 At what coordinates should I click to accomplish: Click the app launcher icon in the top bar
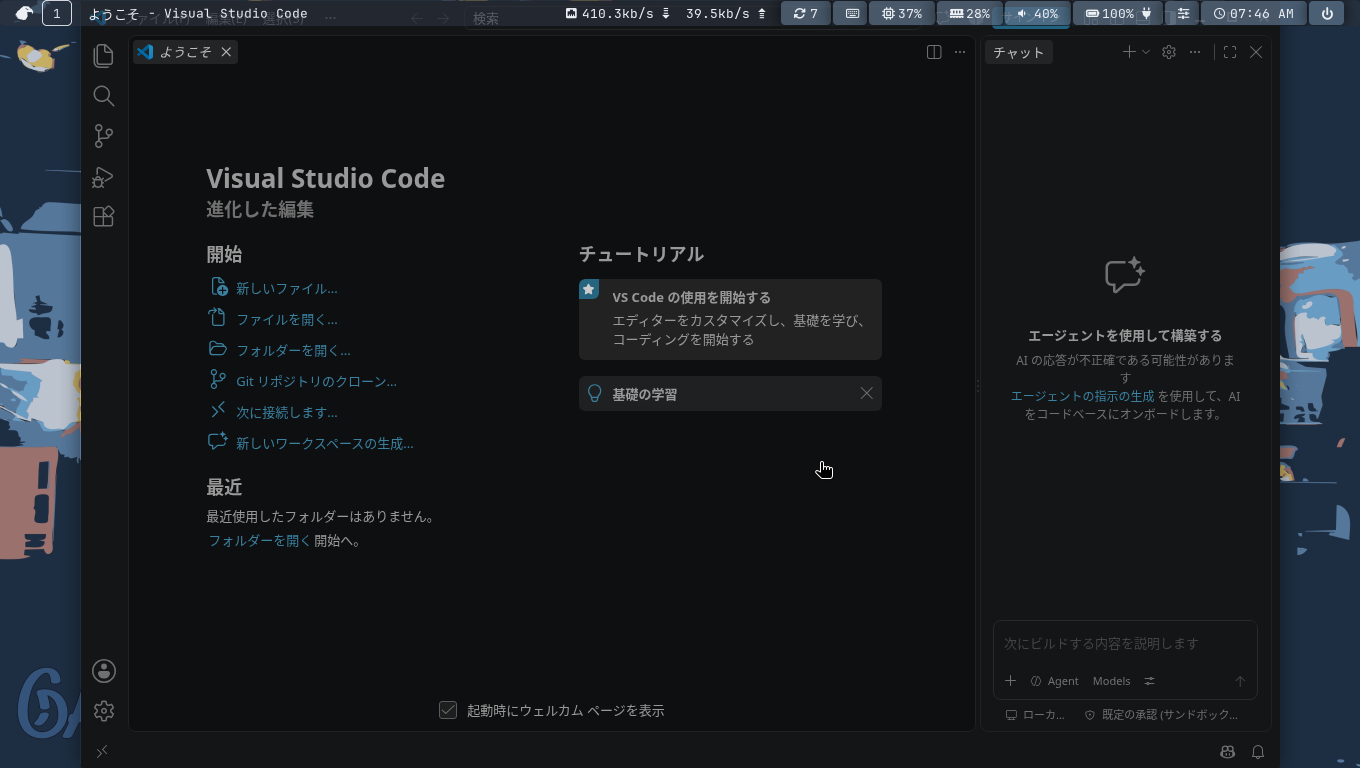click(x=25, y=13)
